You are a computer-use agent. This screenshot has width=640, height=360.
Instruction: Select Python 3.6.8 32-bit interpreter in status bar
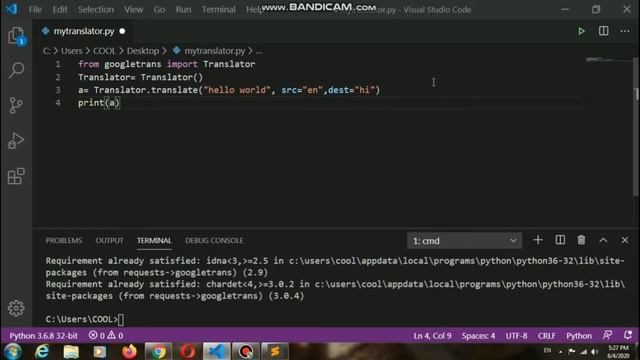pos(43,336)
